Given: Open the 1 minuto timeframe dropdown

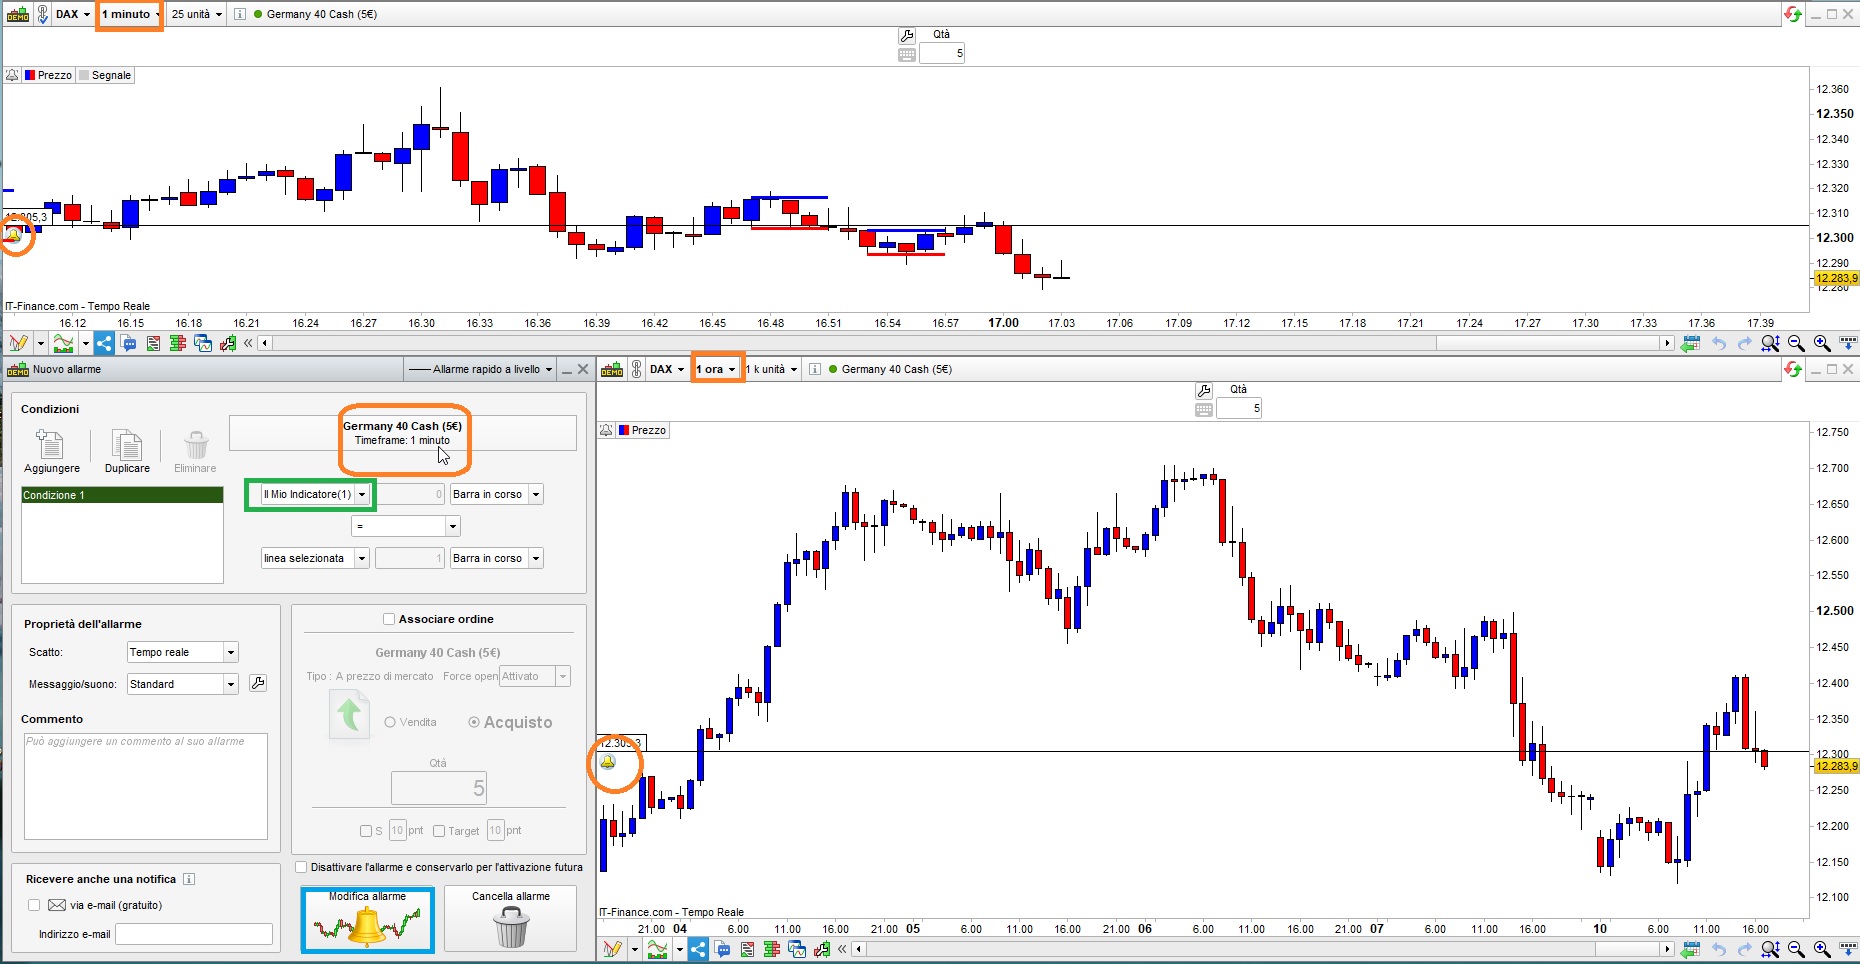Looking at the screenshot, I should click(130, 14).
